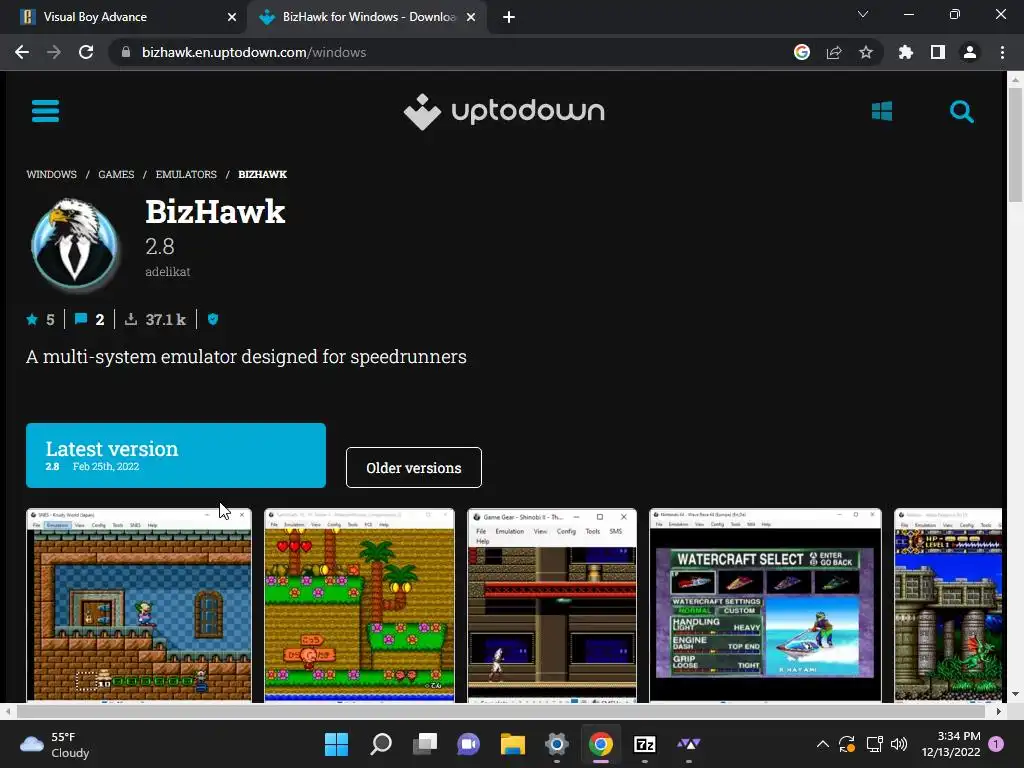Download the Latest version 2.8
Image resolution: width=1024 pixels, height=768 pixels.
pos(176,455)
